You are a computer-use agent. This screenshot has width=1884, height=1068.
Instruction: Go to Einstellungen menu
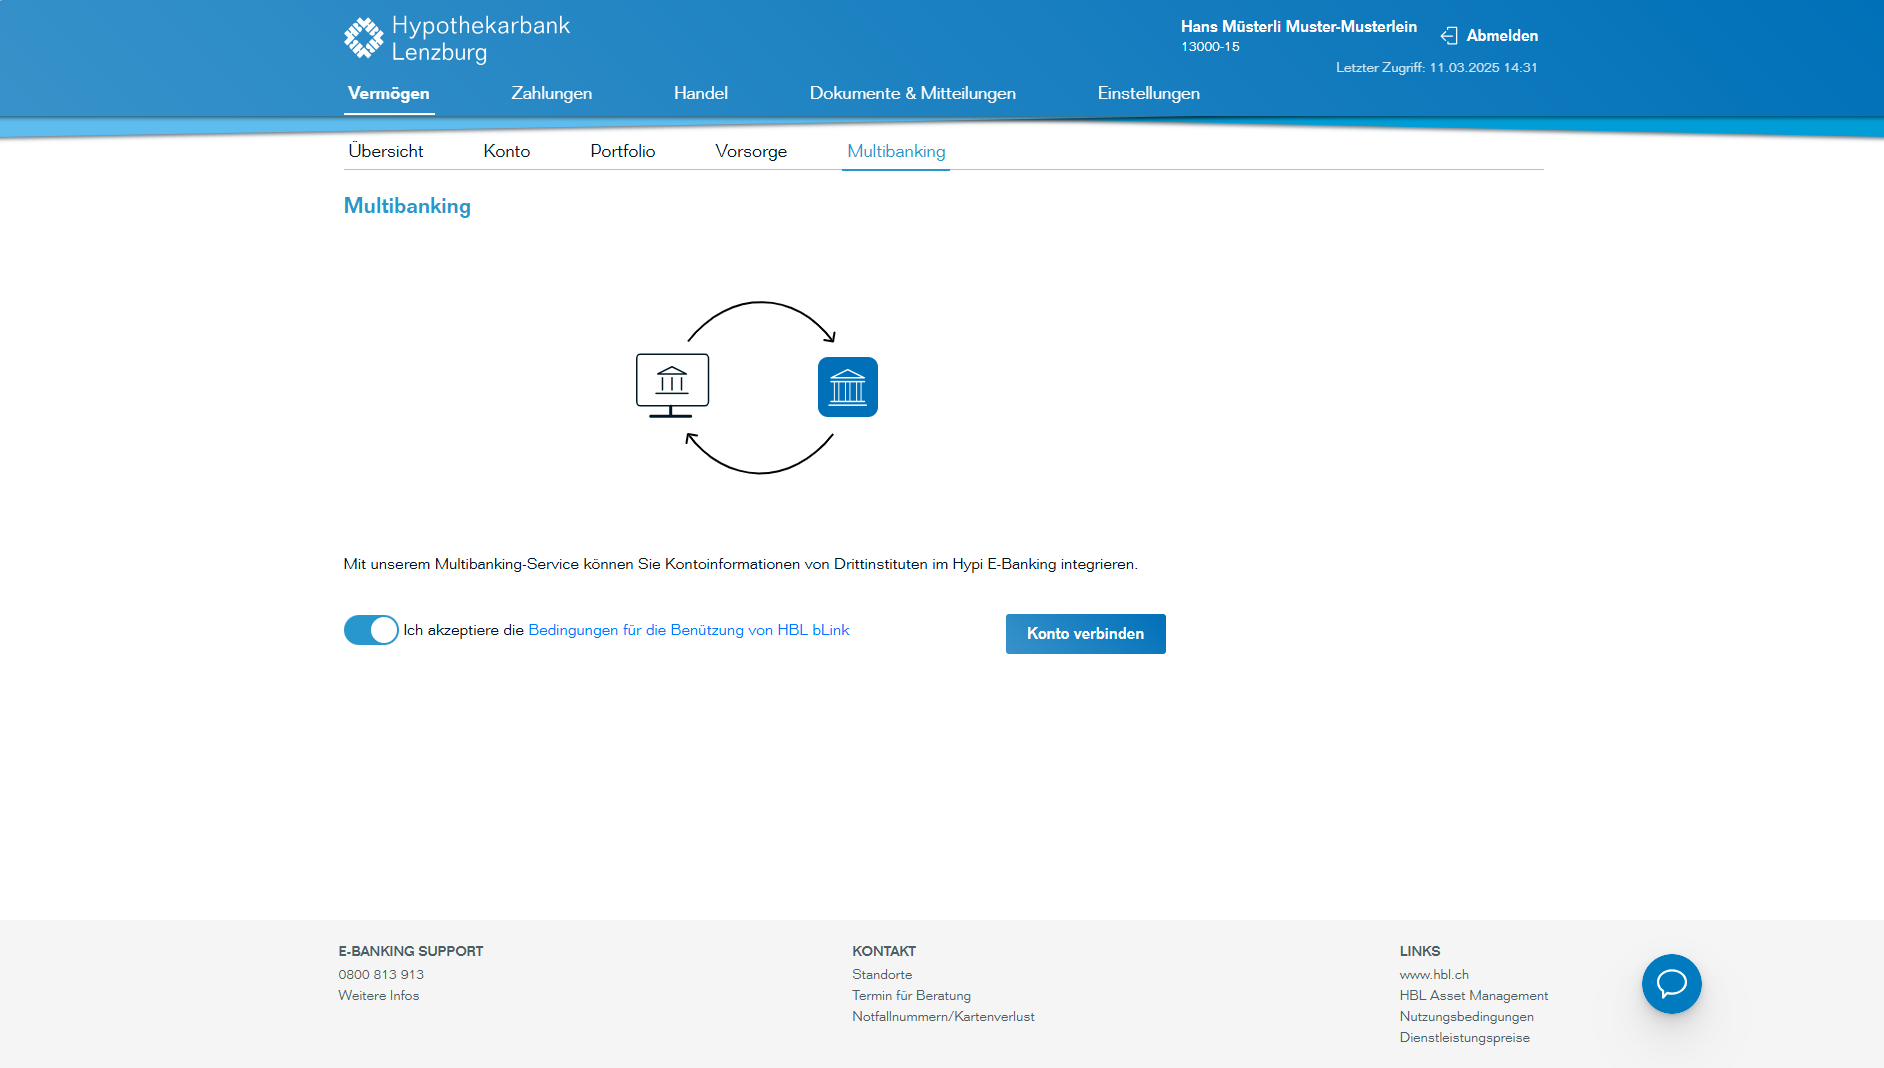[1148, 93]
